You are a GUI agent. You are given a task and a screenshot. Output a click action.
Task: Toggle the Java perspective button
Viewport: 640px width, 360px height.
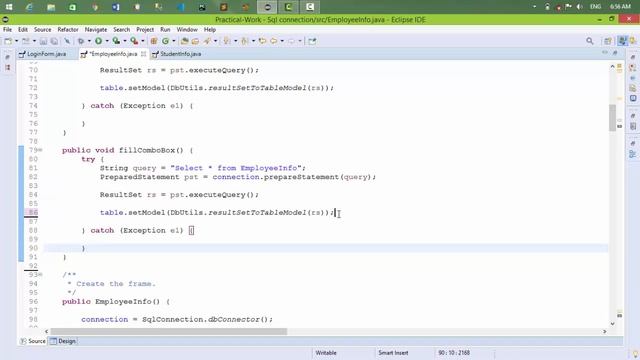point(622,41)
